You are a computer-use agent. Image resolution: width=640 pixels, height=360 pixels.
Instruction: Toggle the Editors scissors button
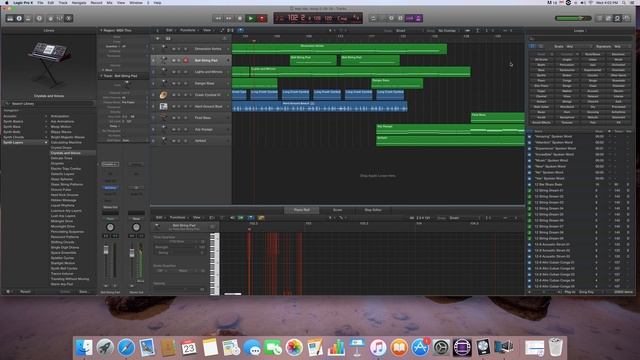coord(69,18)
